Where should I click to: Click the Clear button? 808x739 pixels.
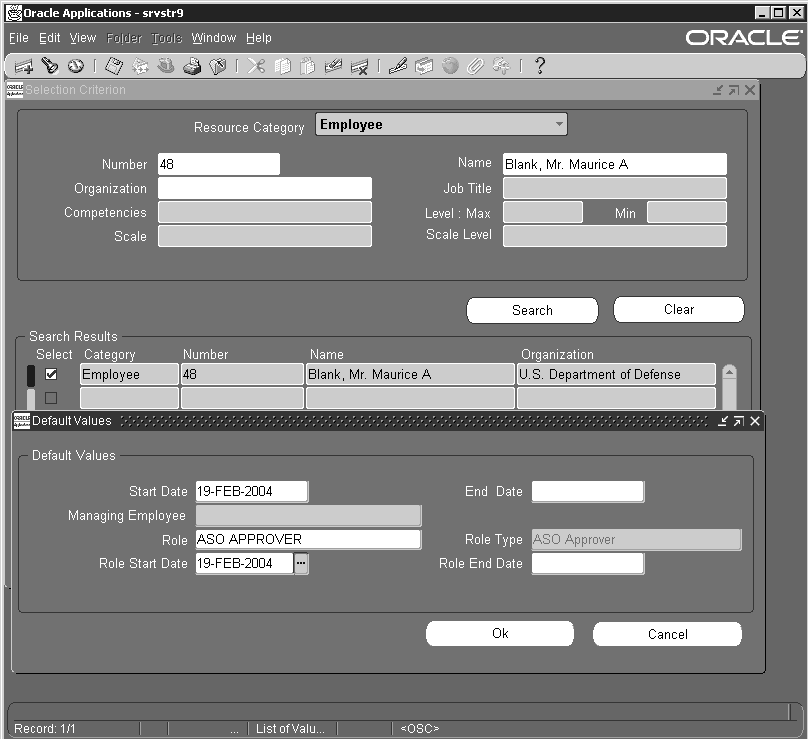[679, 309]
